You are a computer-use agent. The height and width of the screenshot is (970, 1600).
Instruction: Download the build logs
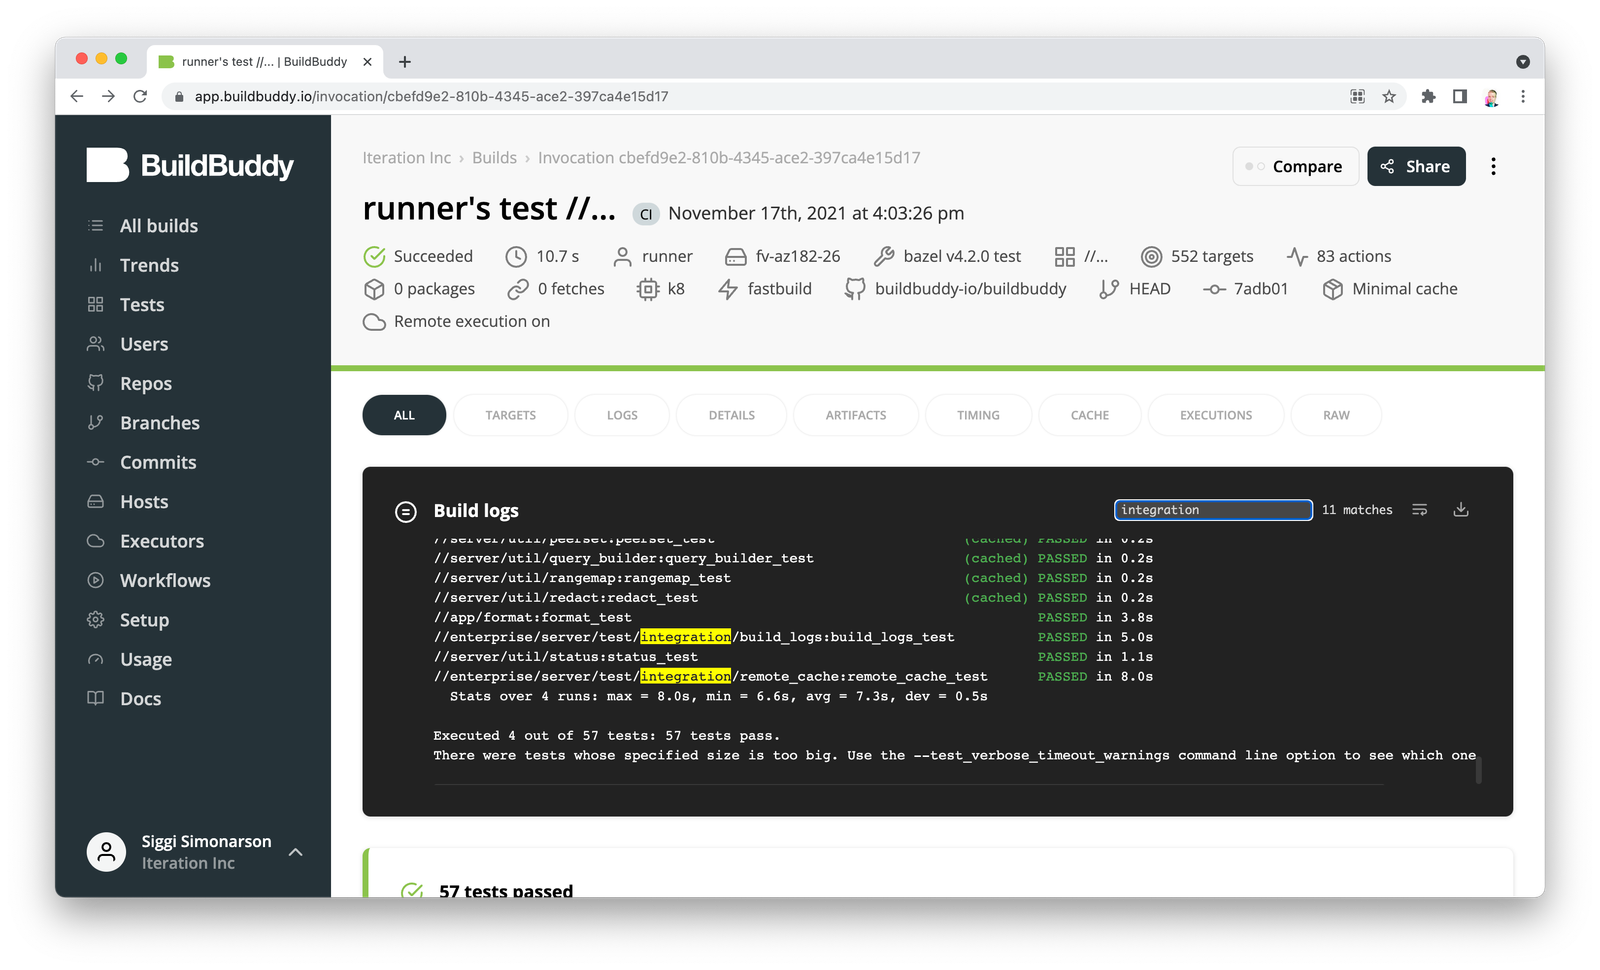pyautogui.click(x=1461, y=510)
